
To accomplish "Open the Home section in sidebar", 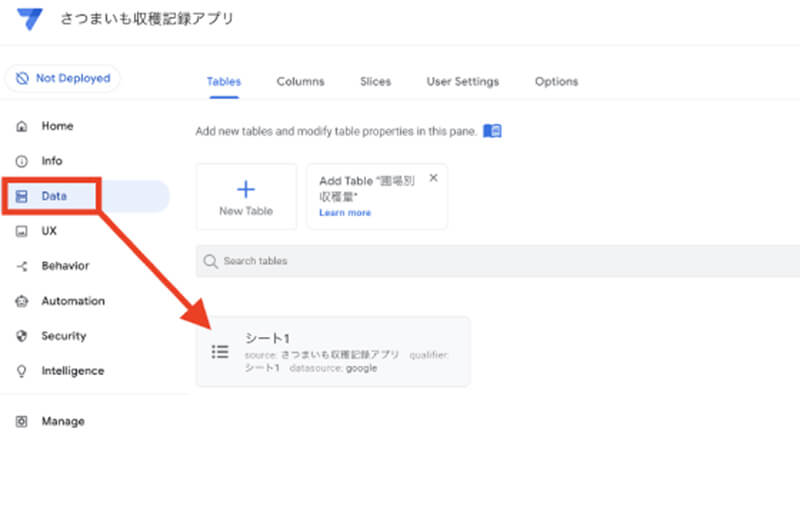I will (x=57, y=126).
